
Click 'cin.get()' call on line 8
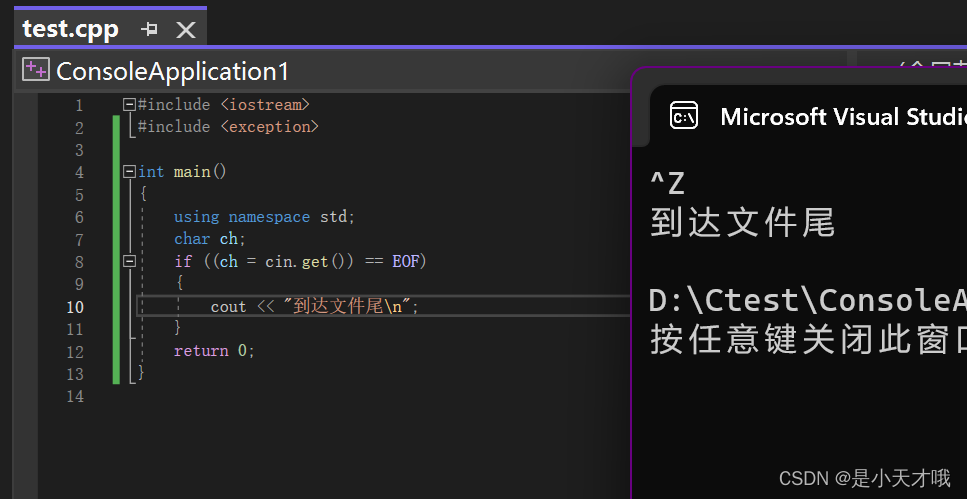coord(310,262)
